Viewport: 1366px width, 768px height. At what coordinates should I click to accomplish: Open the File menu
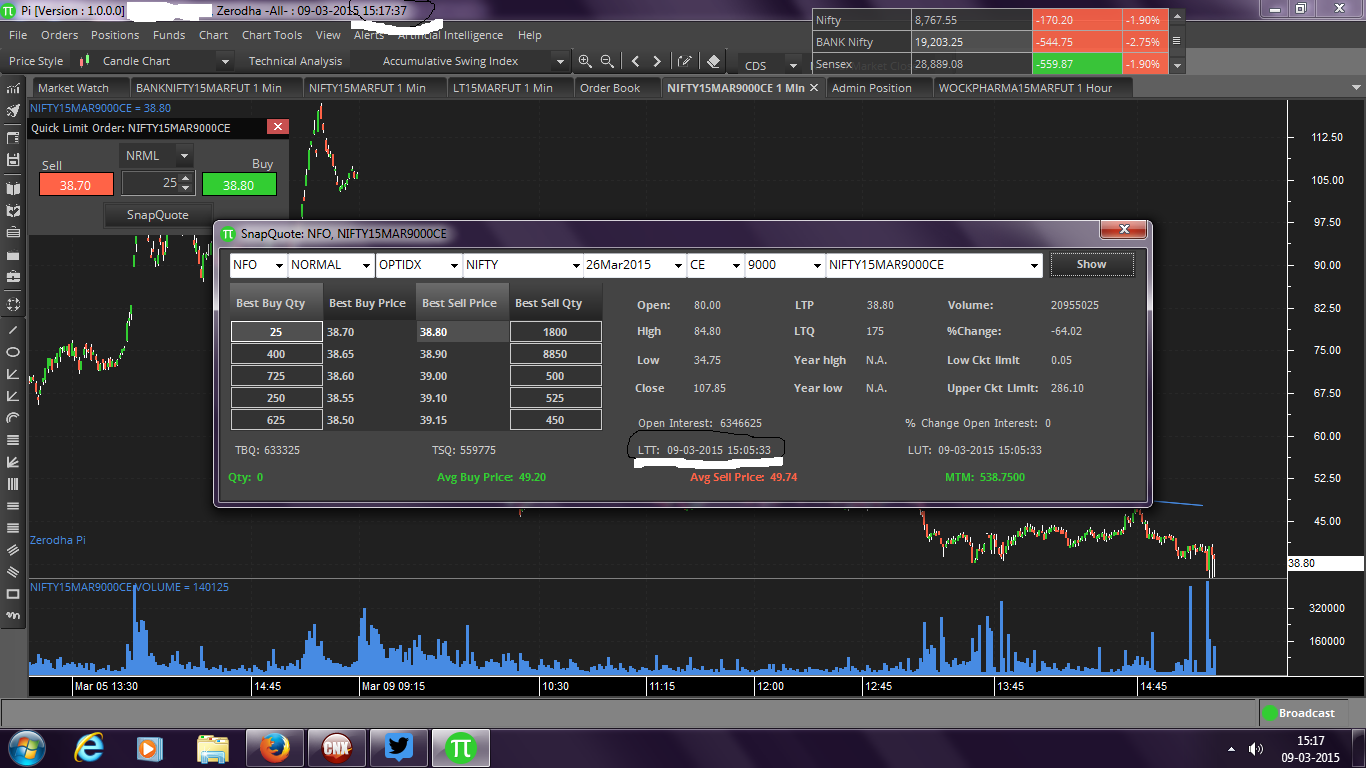coord(18,35)
